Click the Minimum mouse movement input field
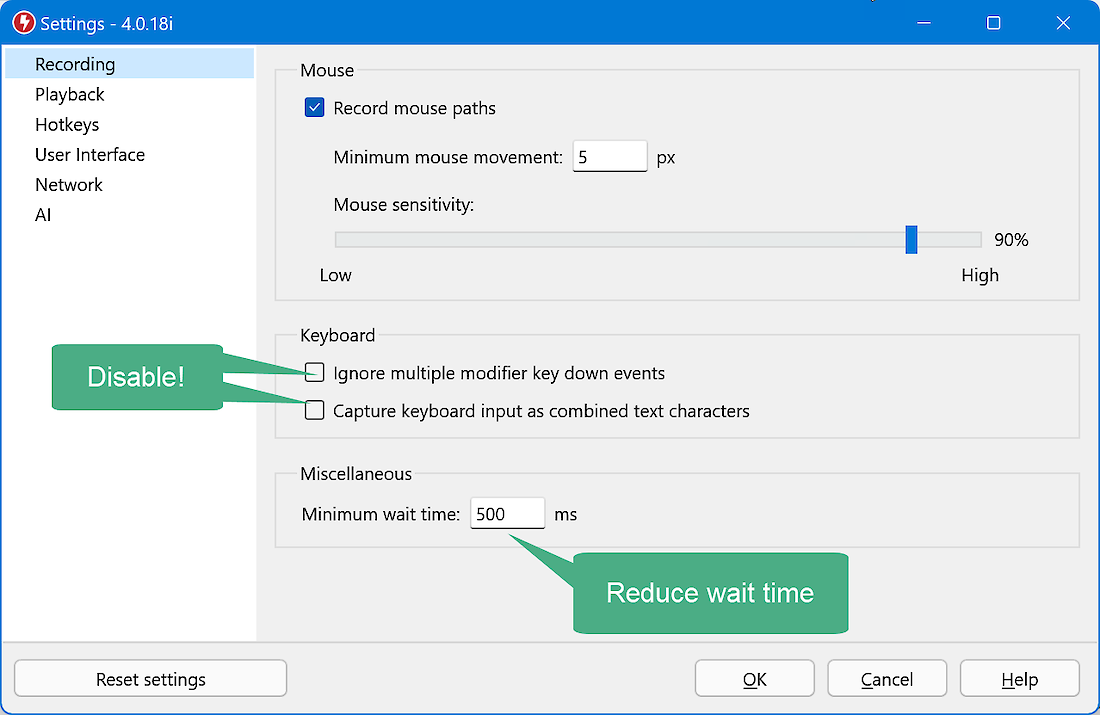Viewport: 1100px width, 715px height. (609, 157)
